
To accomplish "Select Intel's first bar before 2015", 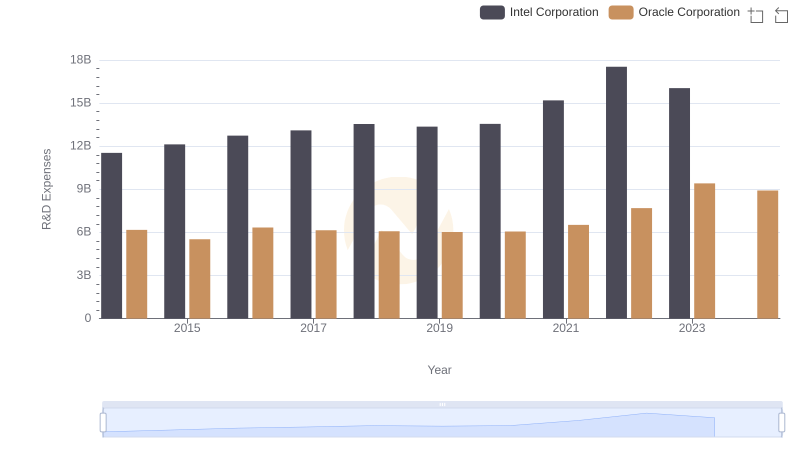I will [x=112, y=236].
